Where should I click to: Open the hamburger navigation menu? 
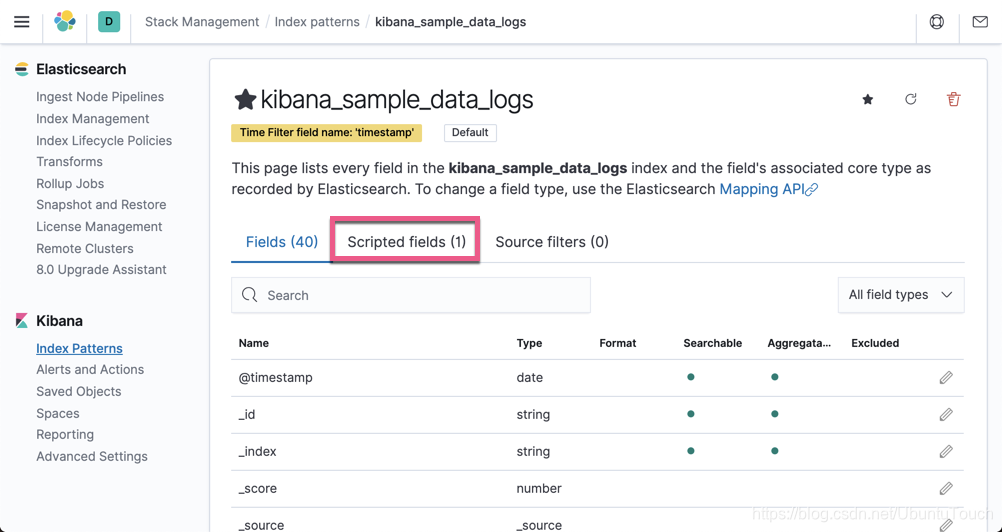[21, 22]
